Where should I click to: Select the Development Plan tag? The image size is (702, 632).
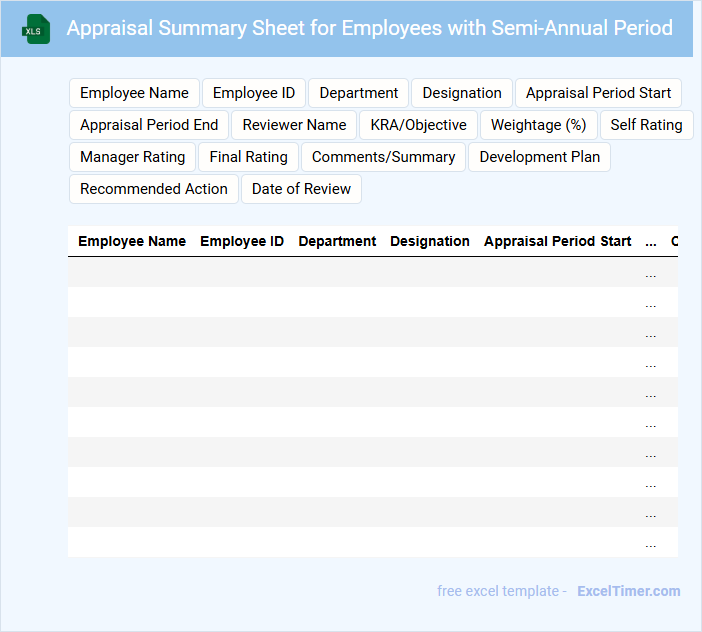(539, 157)
